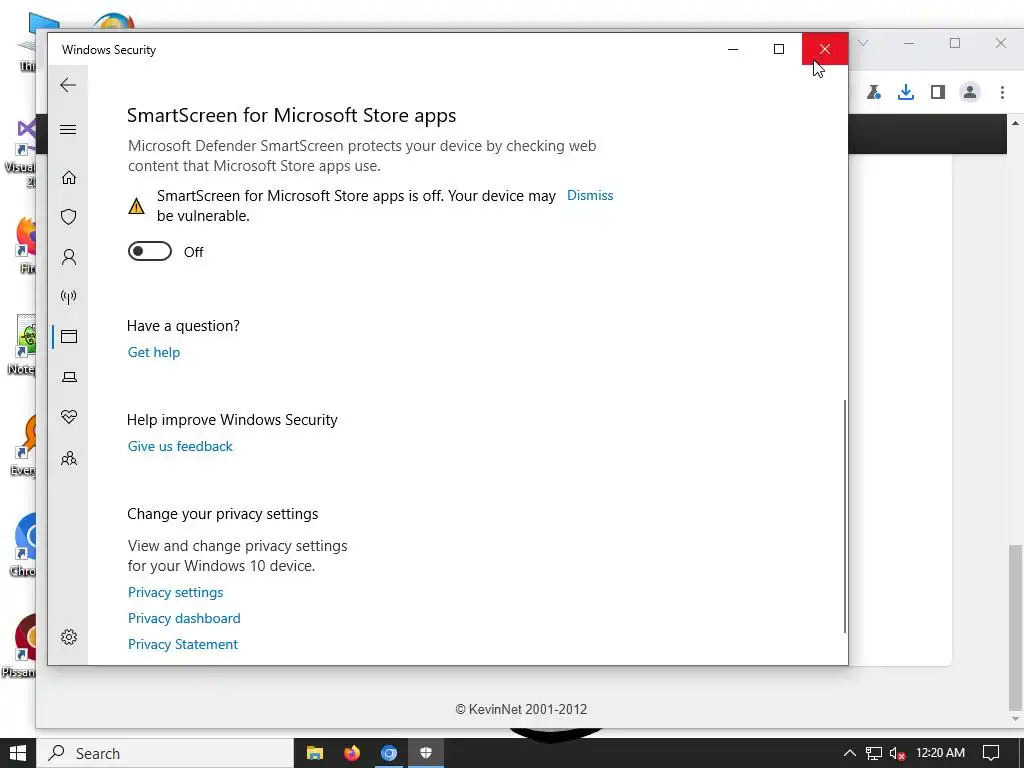
Task: Minimize the Windows Security window
Action: pos(733,49)
